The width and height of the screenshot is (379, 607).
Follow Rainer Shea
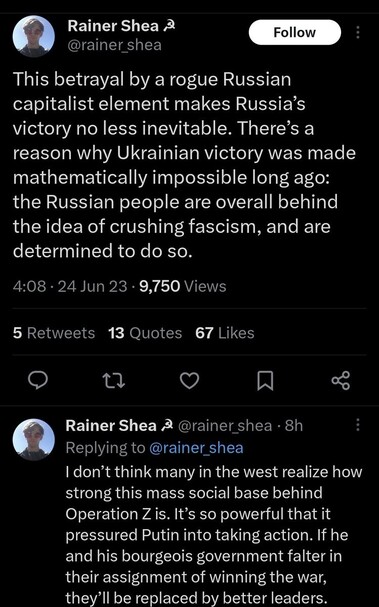pos(295,32)
